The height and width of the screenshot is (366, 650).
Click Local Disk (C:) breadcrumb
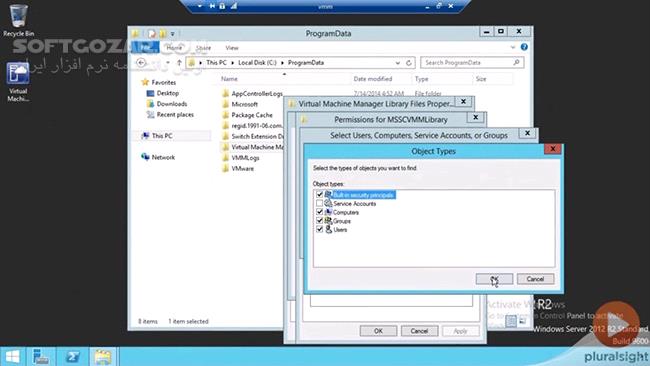[x=257, y=63]
